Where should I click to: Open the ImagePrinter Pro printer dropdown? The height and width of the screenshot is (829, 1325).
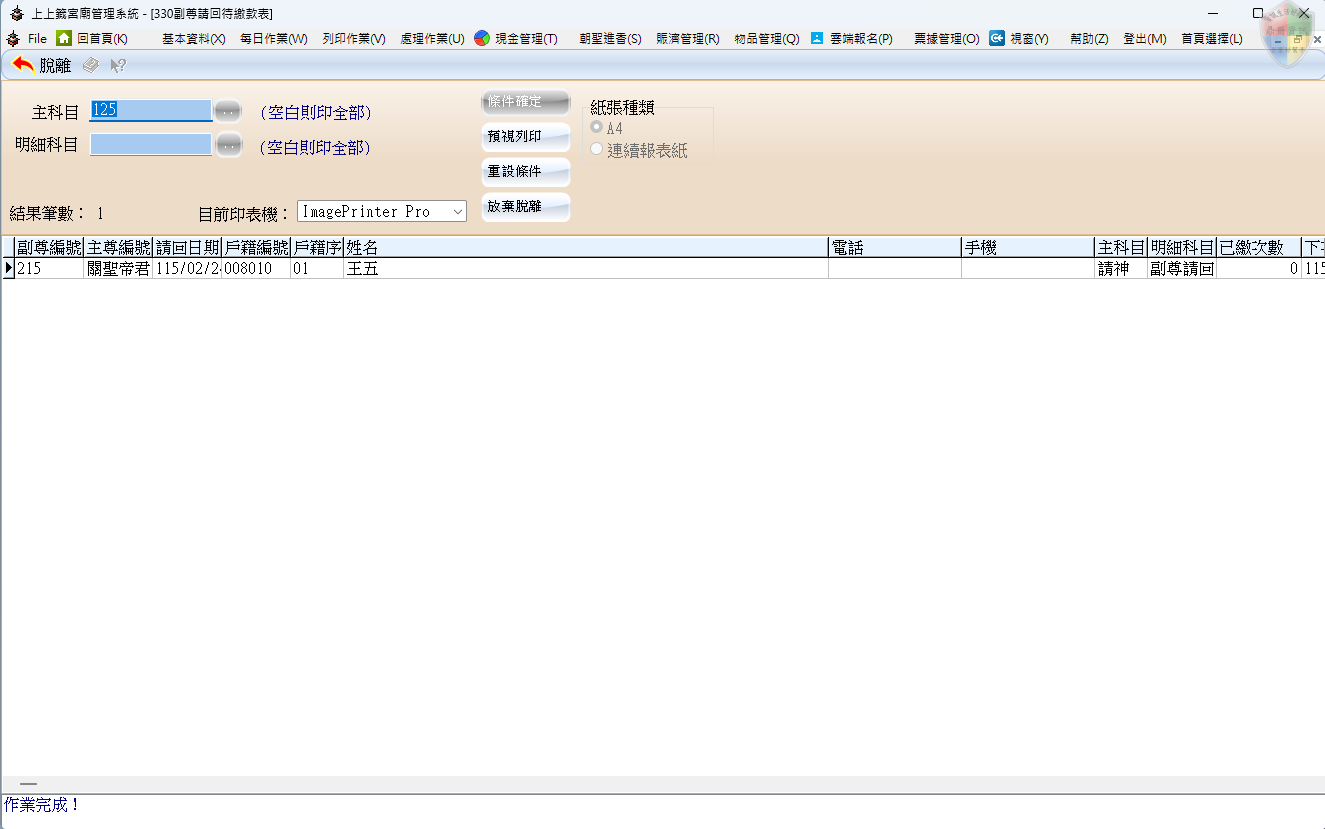point(456,212)
